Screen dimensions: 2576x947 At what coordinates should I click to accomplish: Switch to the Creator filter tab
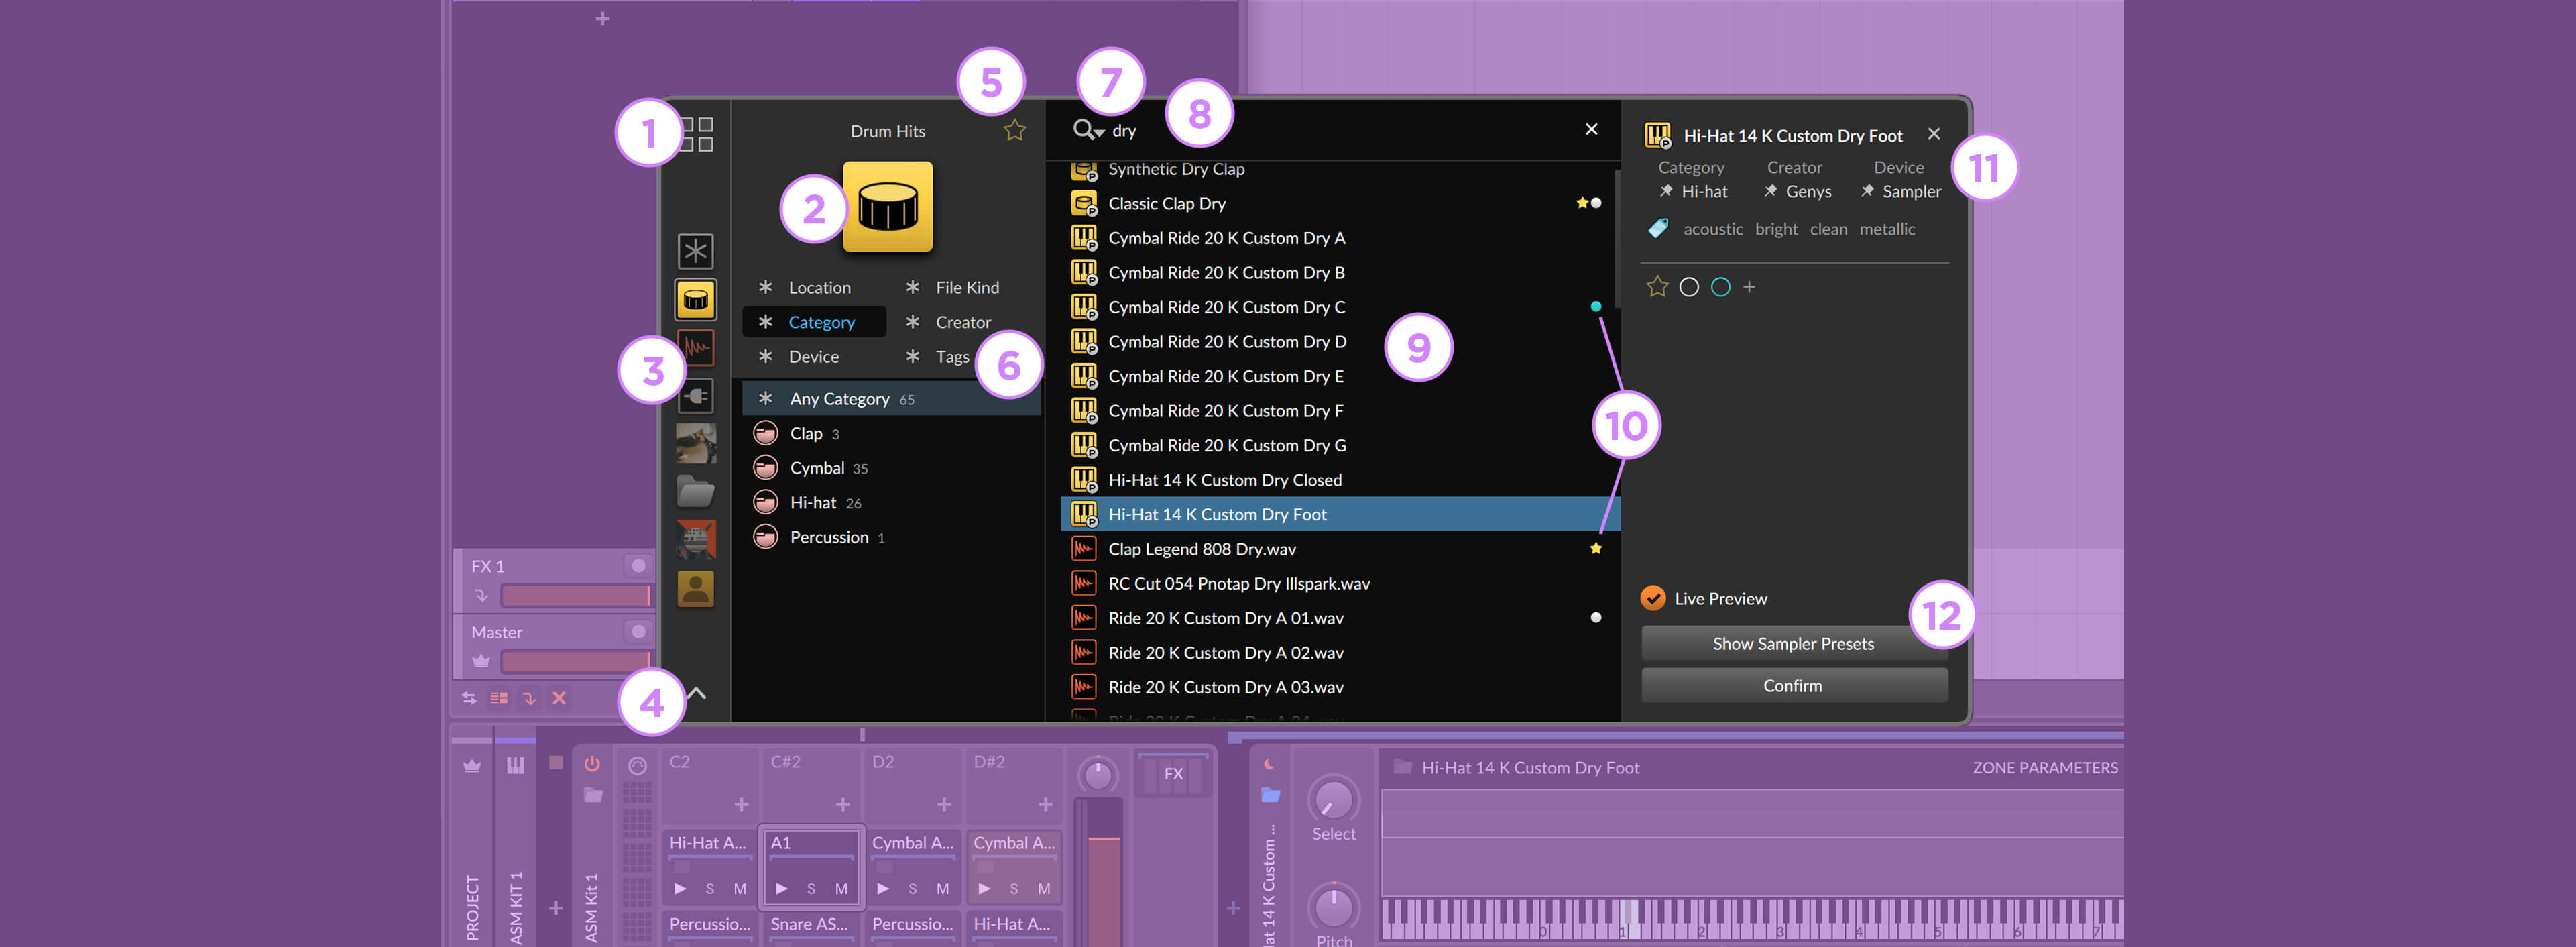coord(961,321)
